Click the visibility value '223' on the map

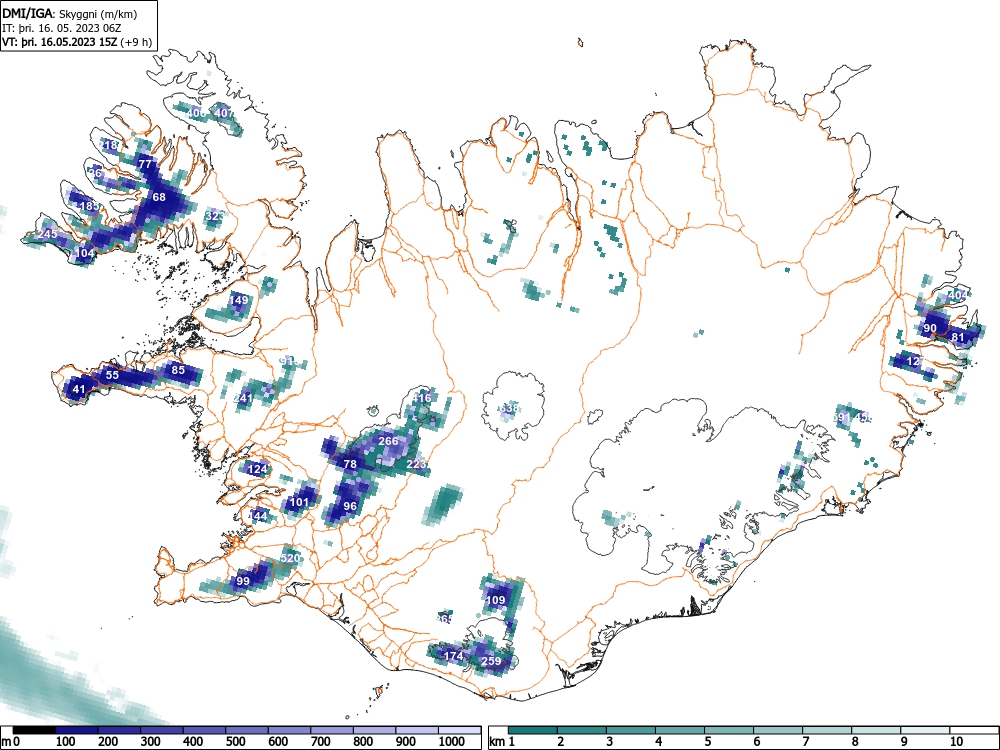(416, 464)
